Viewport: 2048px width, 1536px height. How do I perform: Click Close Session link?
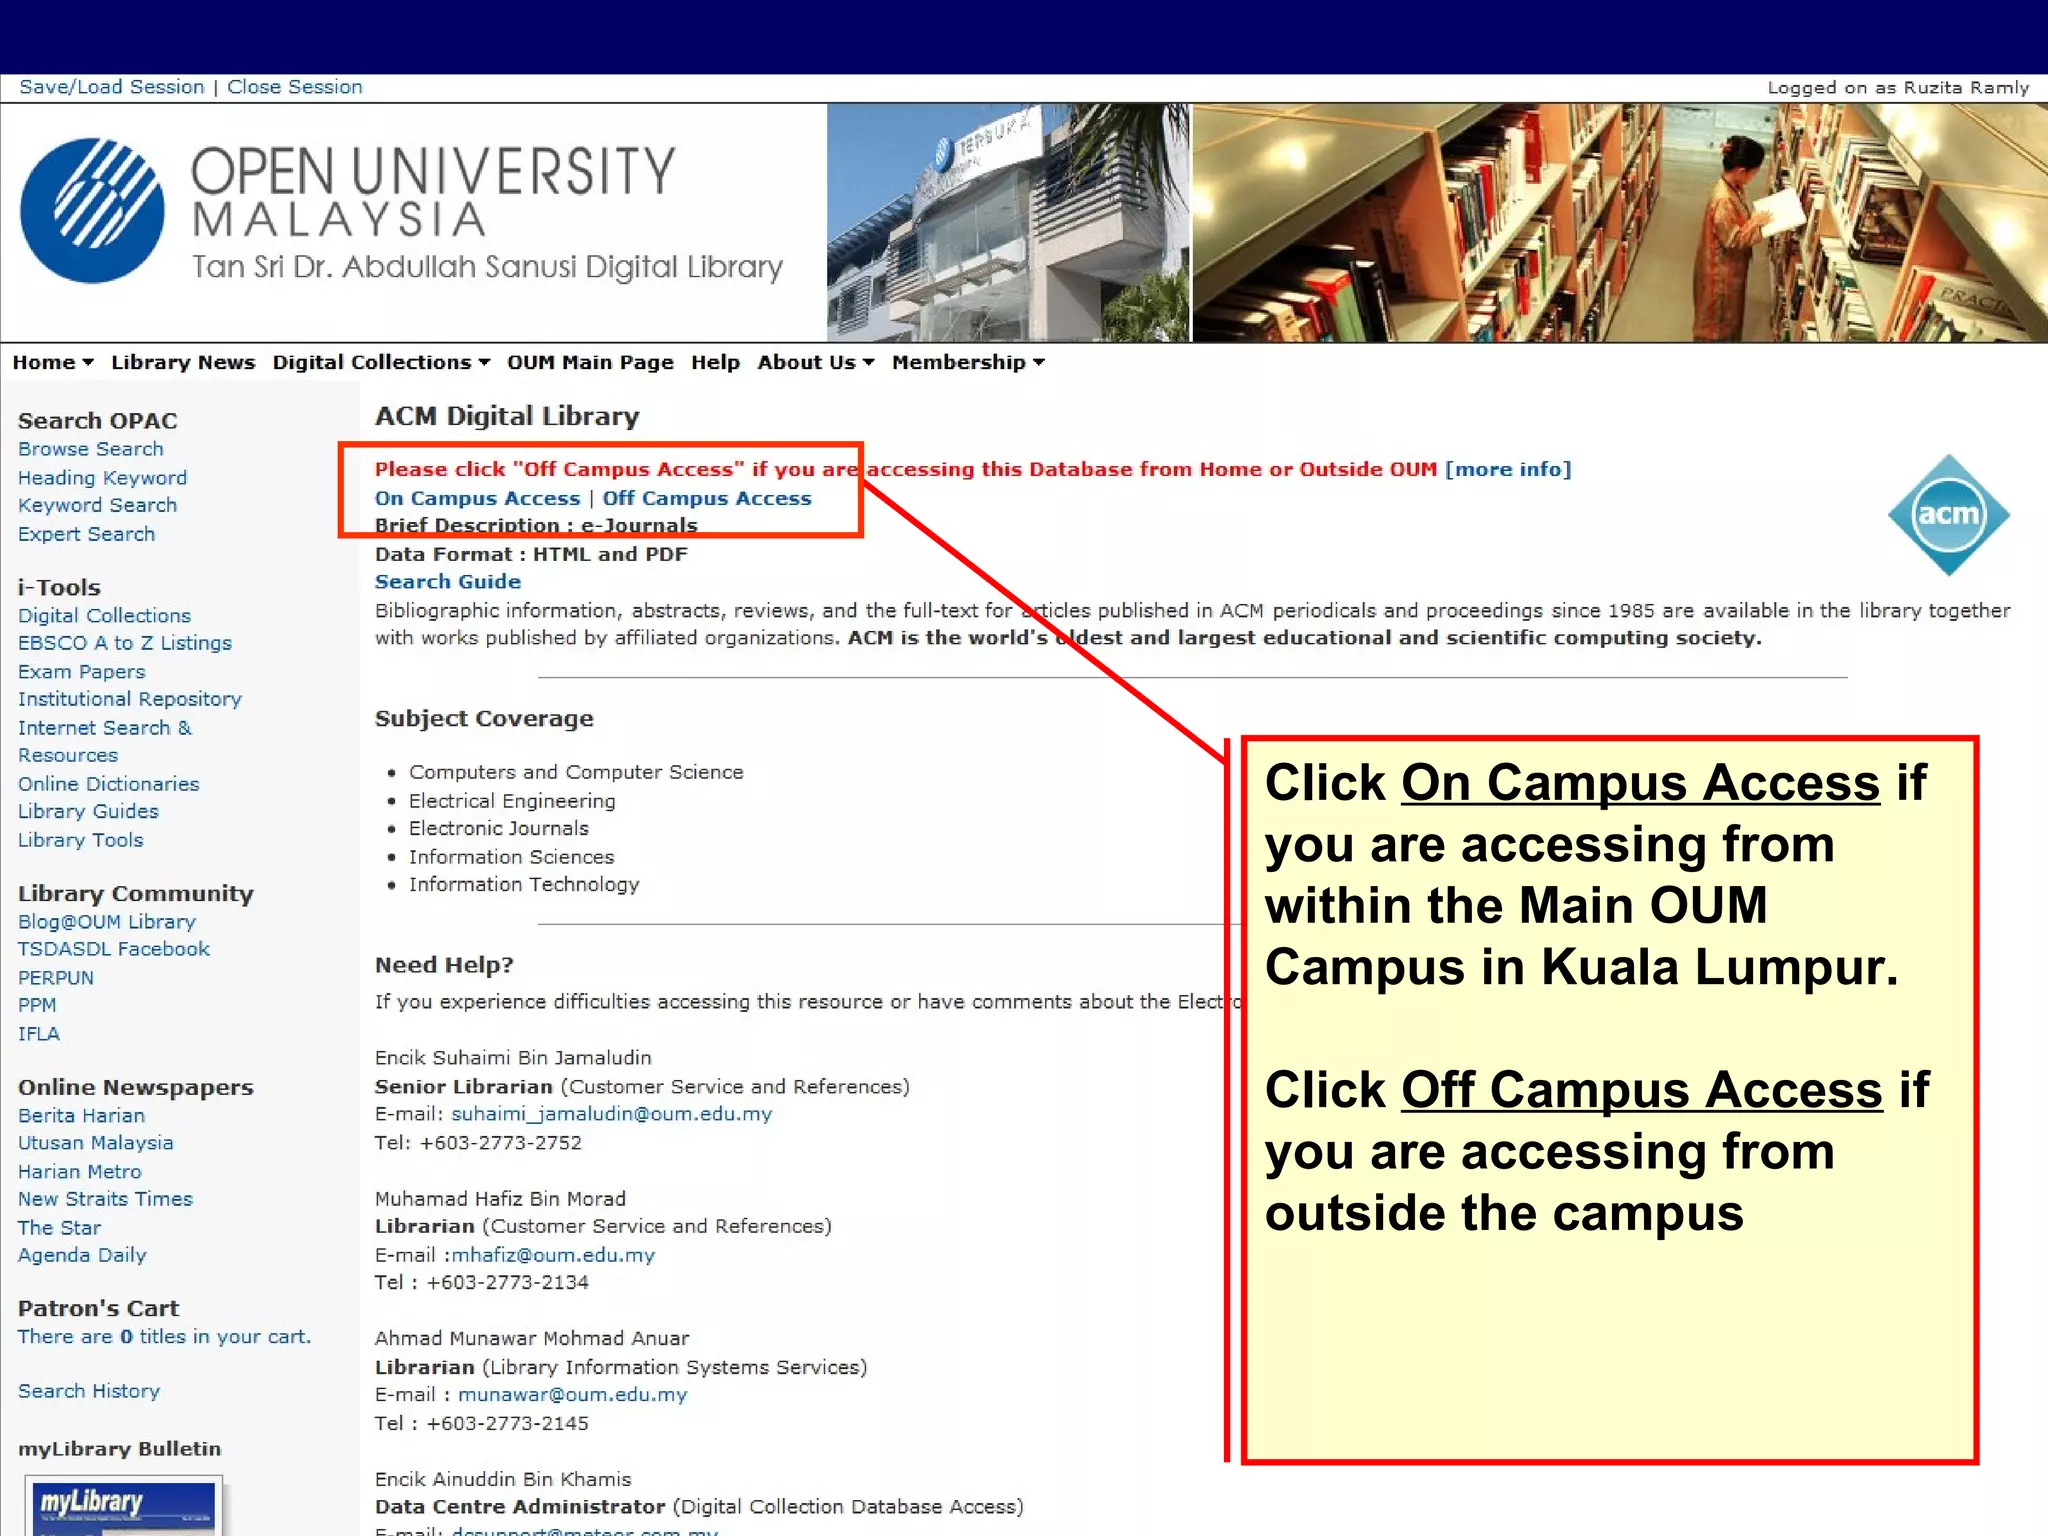coord(295,87)
